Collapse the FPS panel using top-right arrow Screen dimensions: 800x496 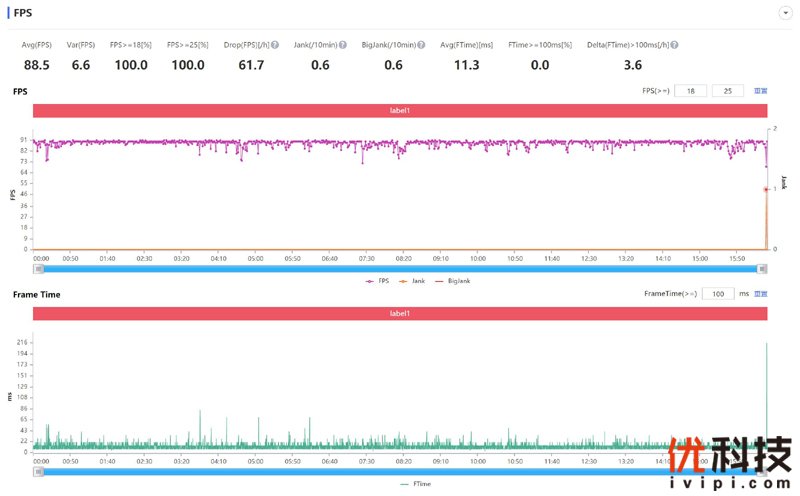785,12
